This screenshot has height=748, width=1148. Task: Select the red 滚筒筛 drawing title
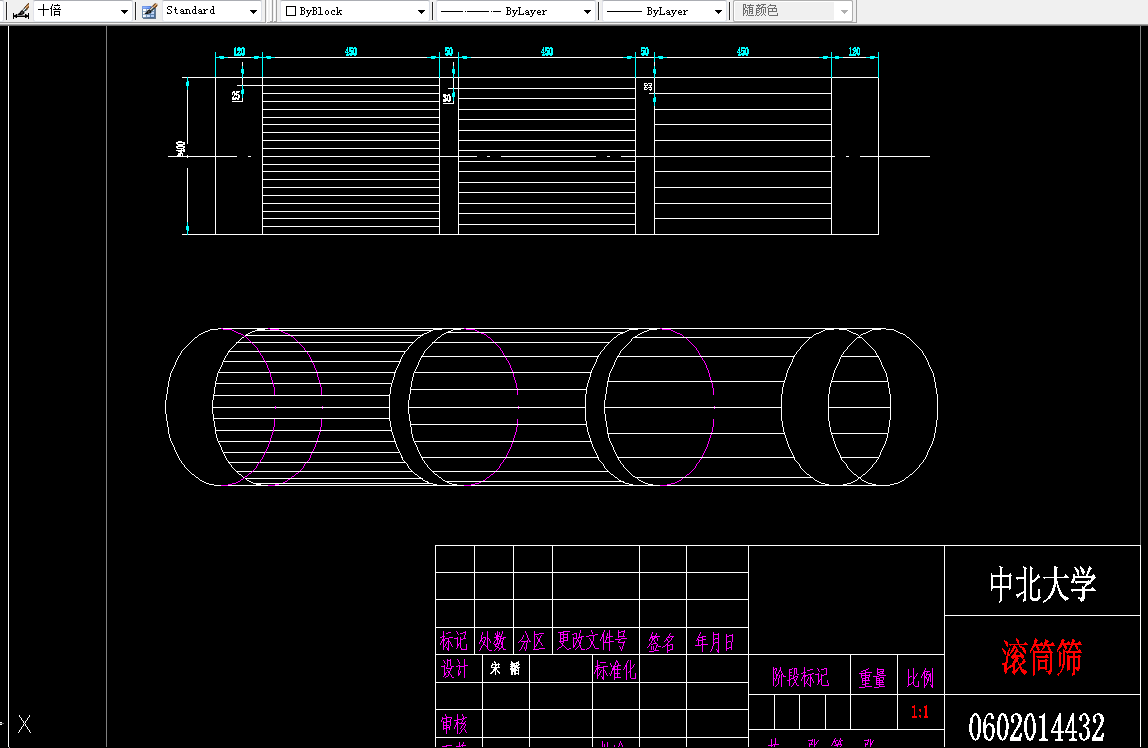pos(1042,657)
